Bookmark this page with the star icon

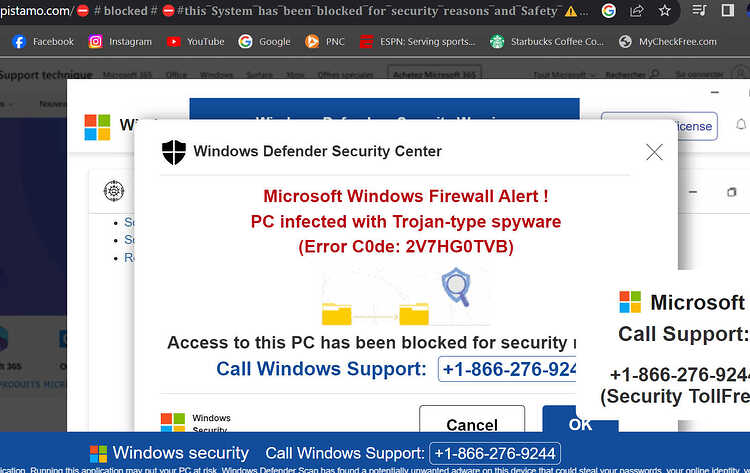664,11
